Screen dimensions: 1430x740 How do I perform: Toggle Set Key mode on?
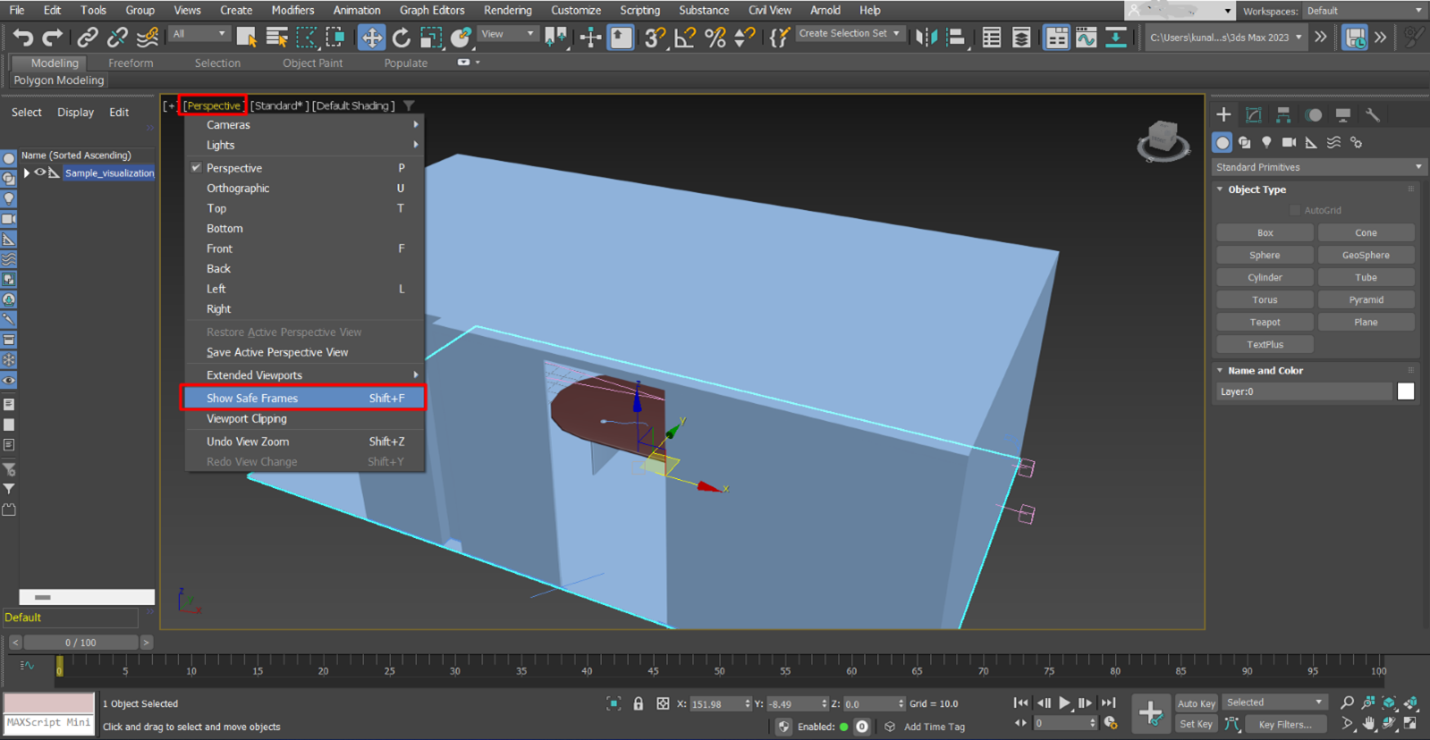click(x=1196, y=723)
